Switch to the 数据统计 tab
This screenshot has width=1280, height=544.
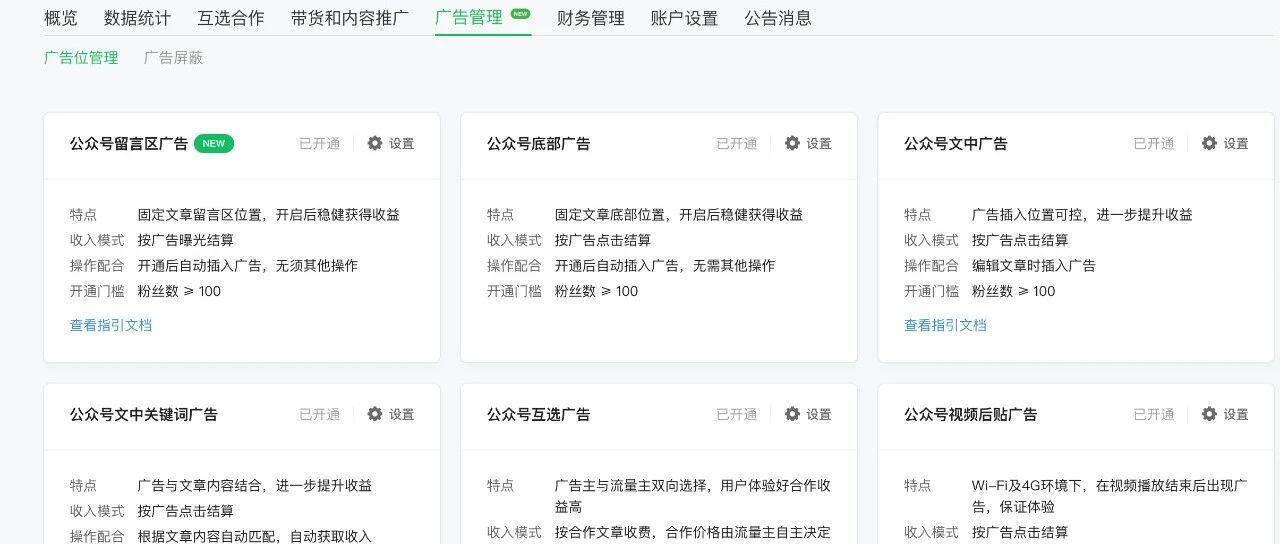(x=137, y=18)
